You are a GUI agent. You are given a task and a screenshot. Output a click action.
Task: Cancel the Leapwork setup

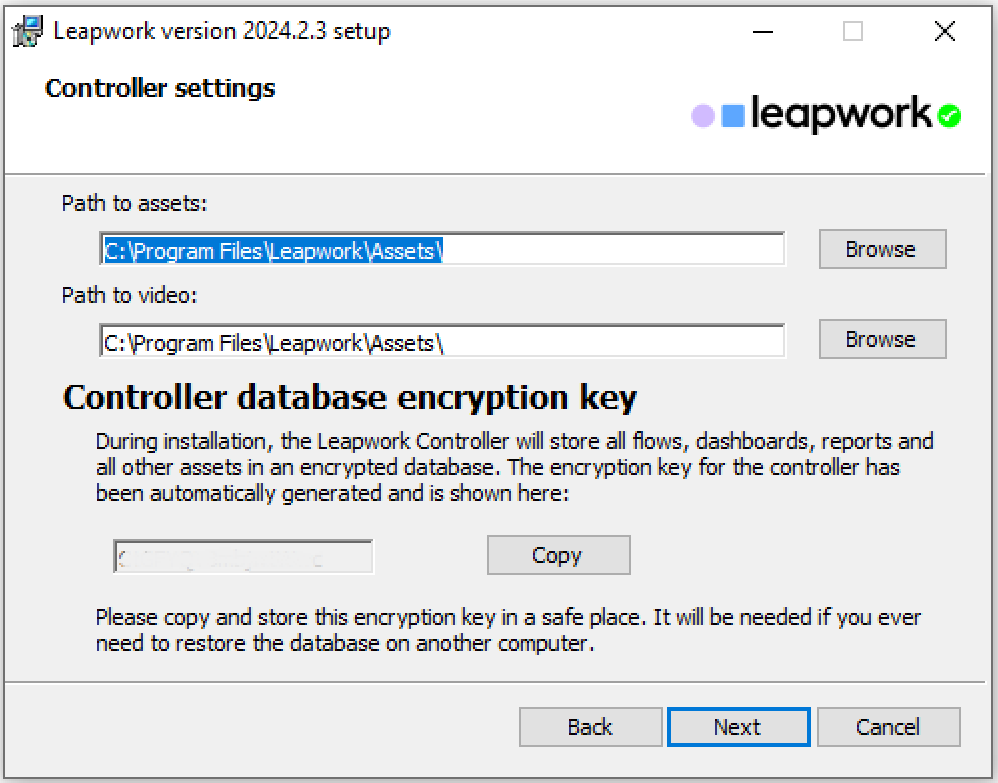pyautogui.click(x=888, y=727)
